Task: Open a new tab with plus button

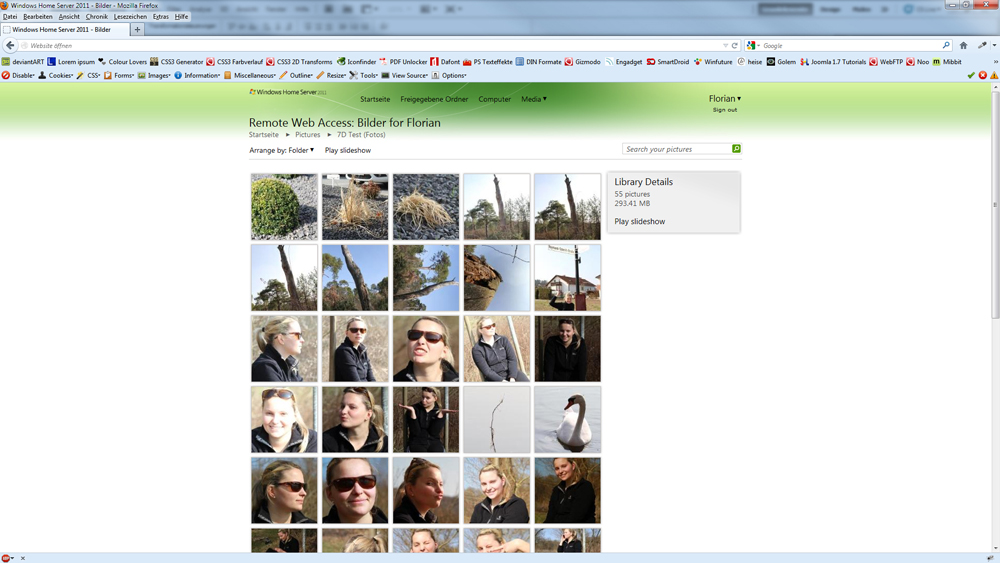Action: 137,29
